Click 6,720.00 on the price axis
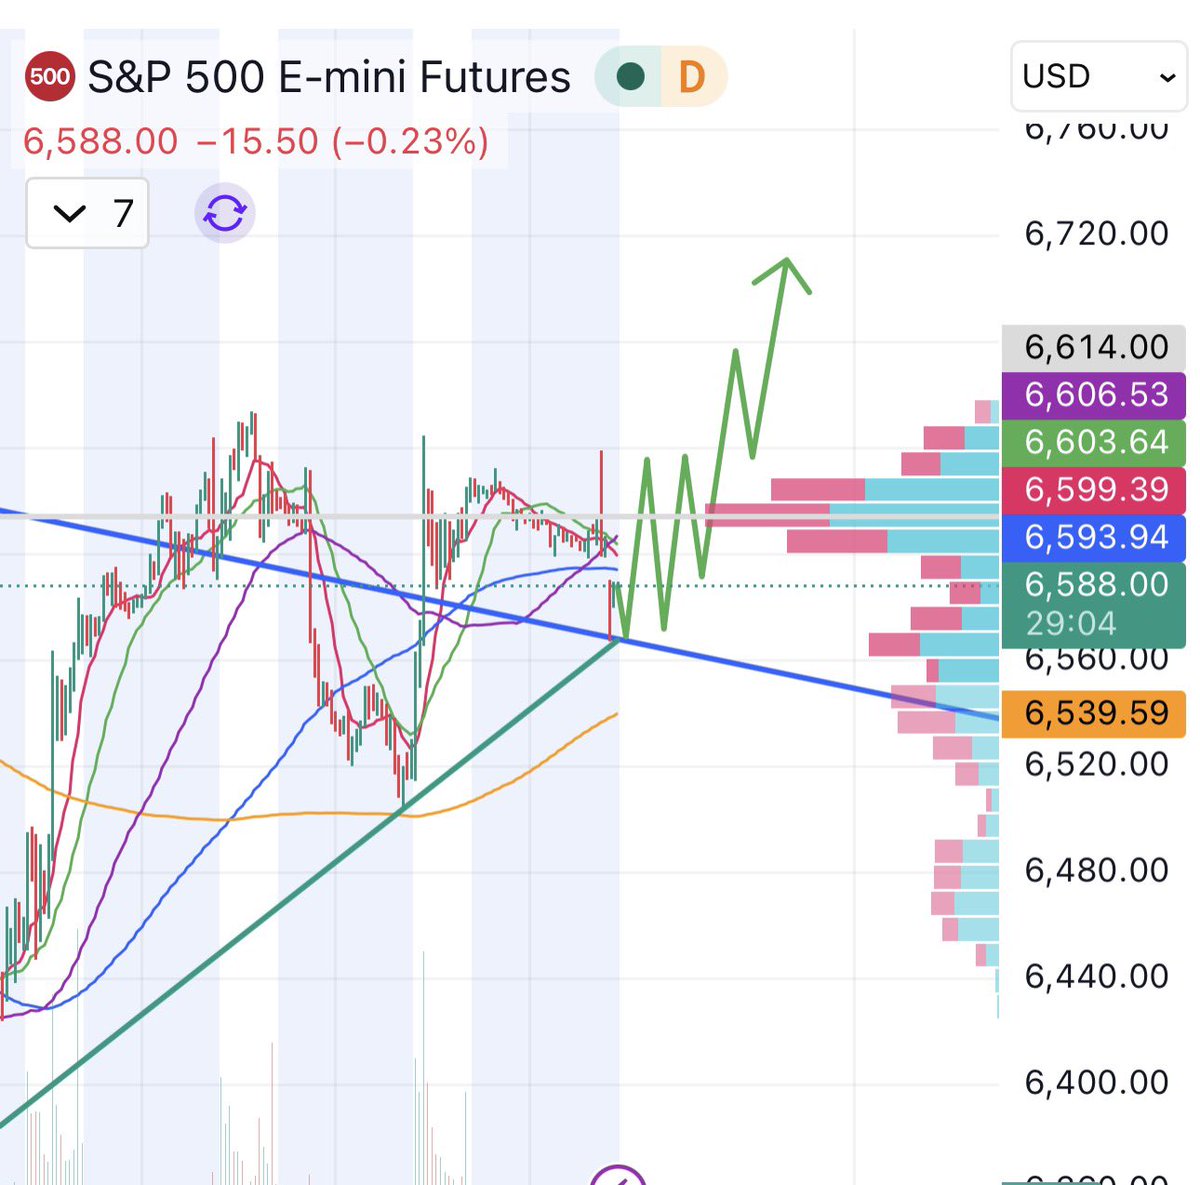 click(x=1096, y=234)
